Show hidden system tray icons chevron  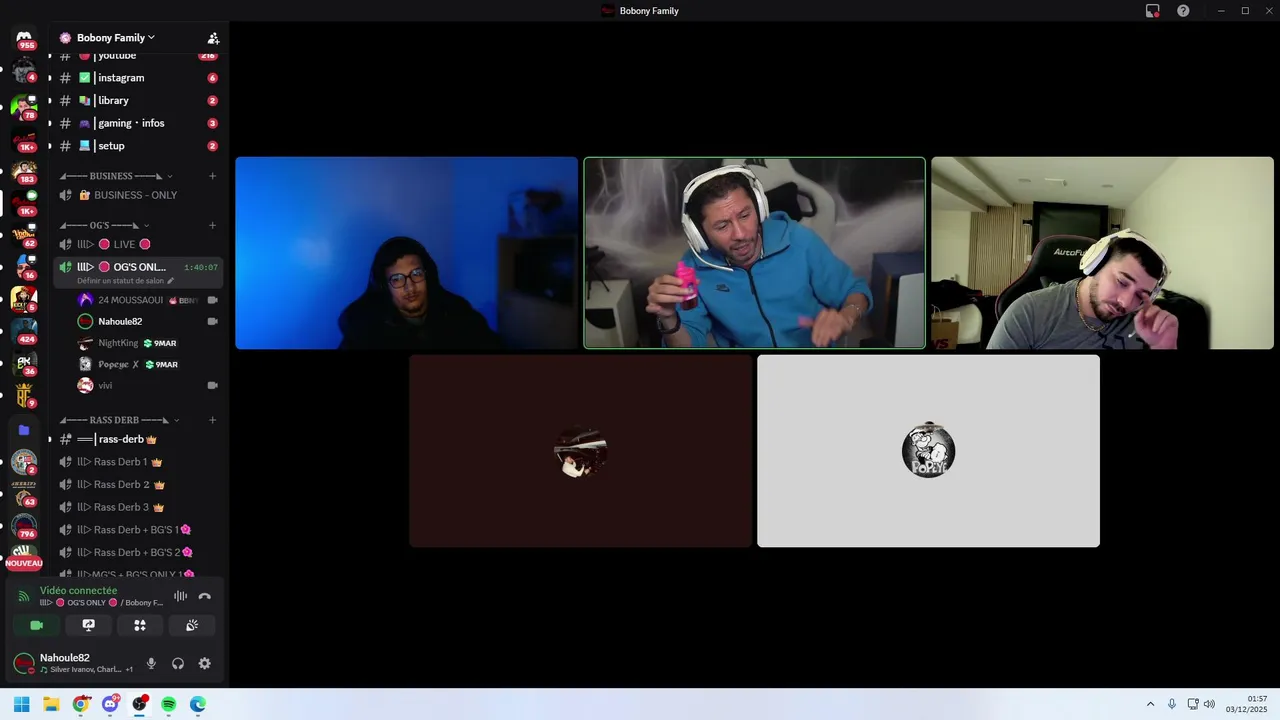tap(1150, 704)
